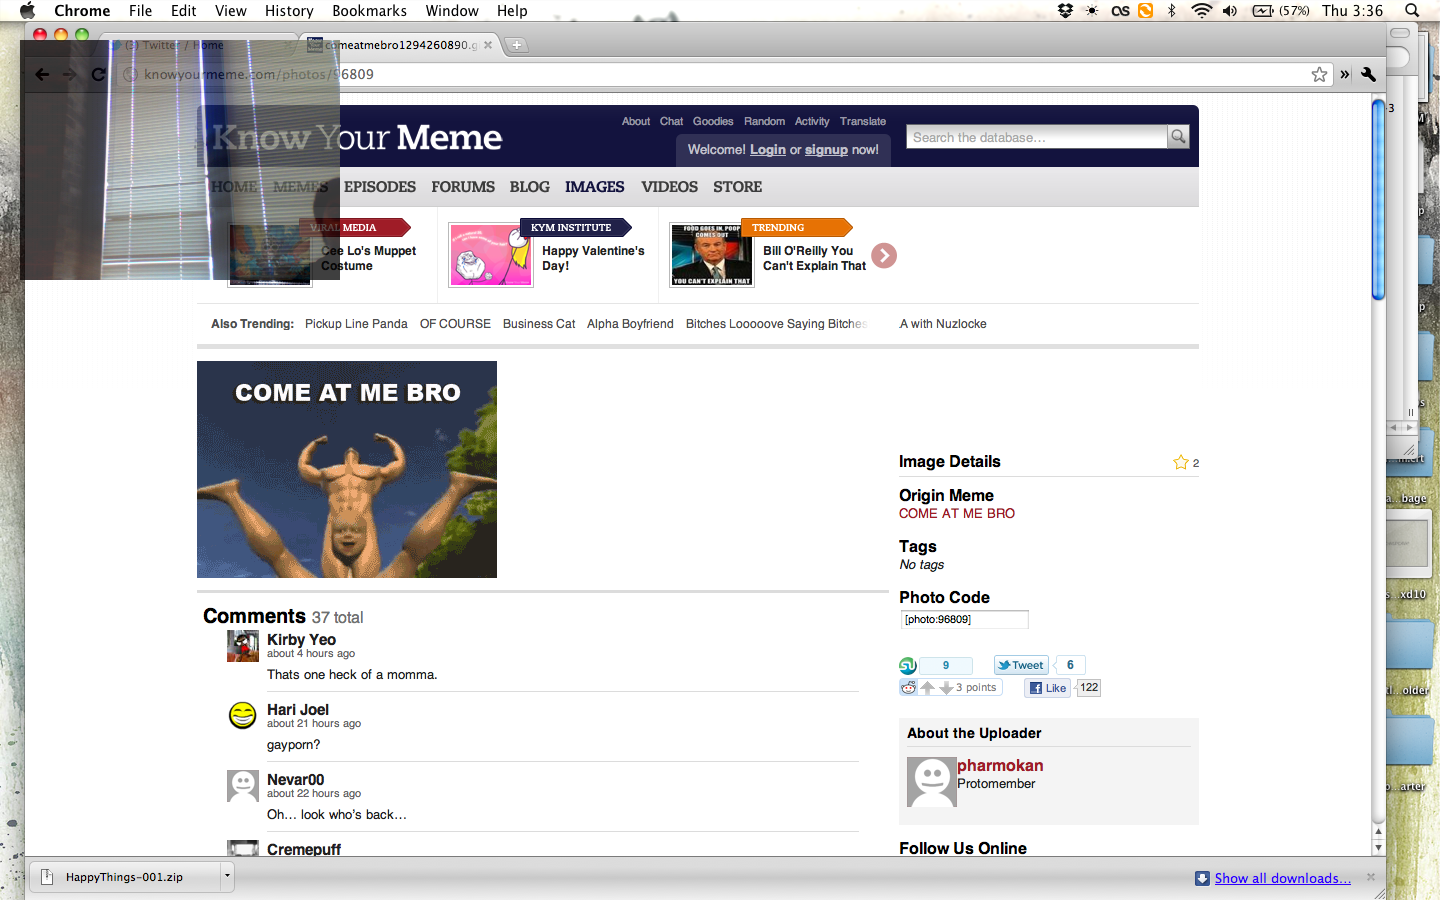Viewport: 1440px width, 900px height.
Task: Upvote the image with Reddit up arrow
Action: click(928, 688)
